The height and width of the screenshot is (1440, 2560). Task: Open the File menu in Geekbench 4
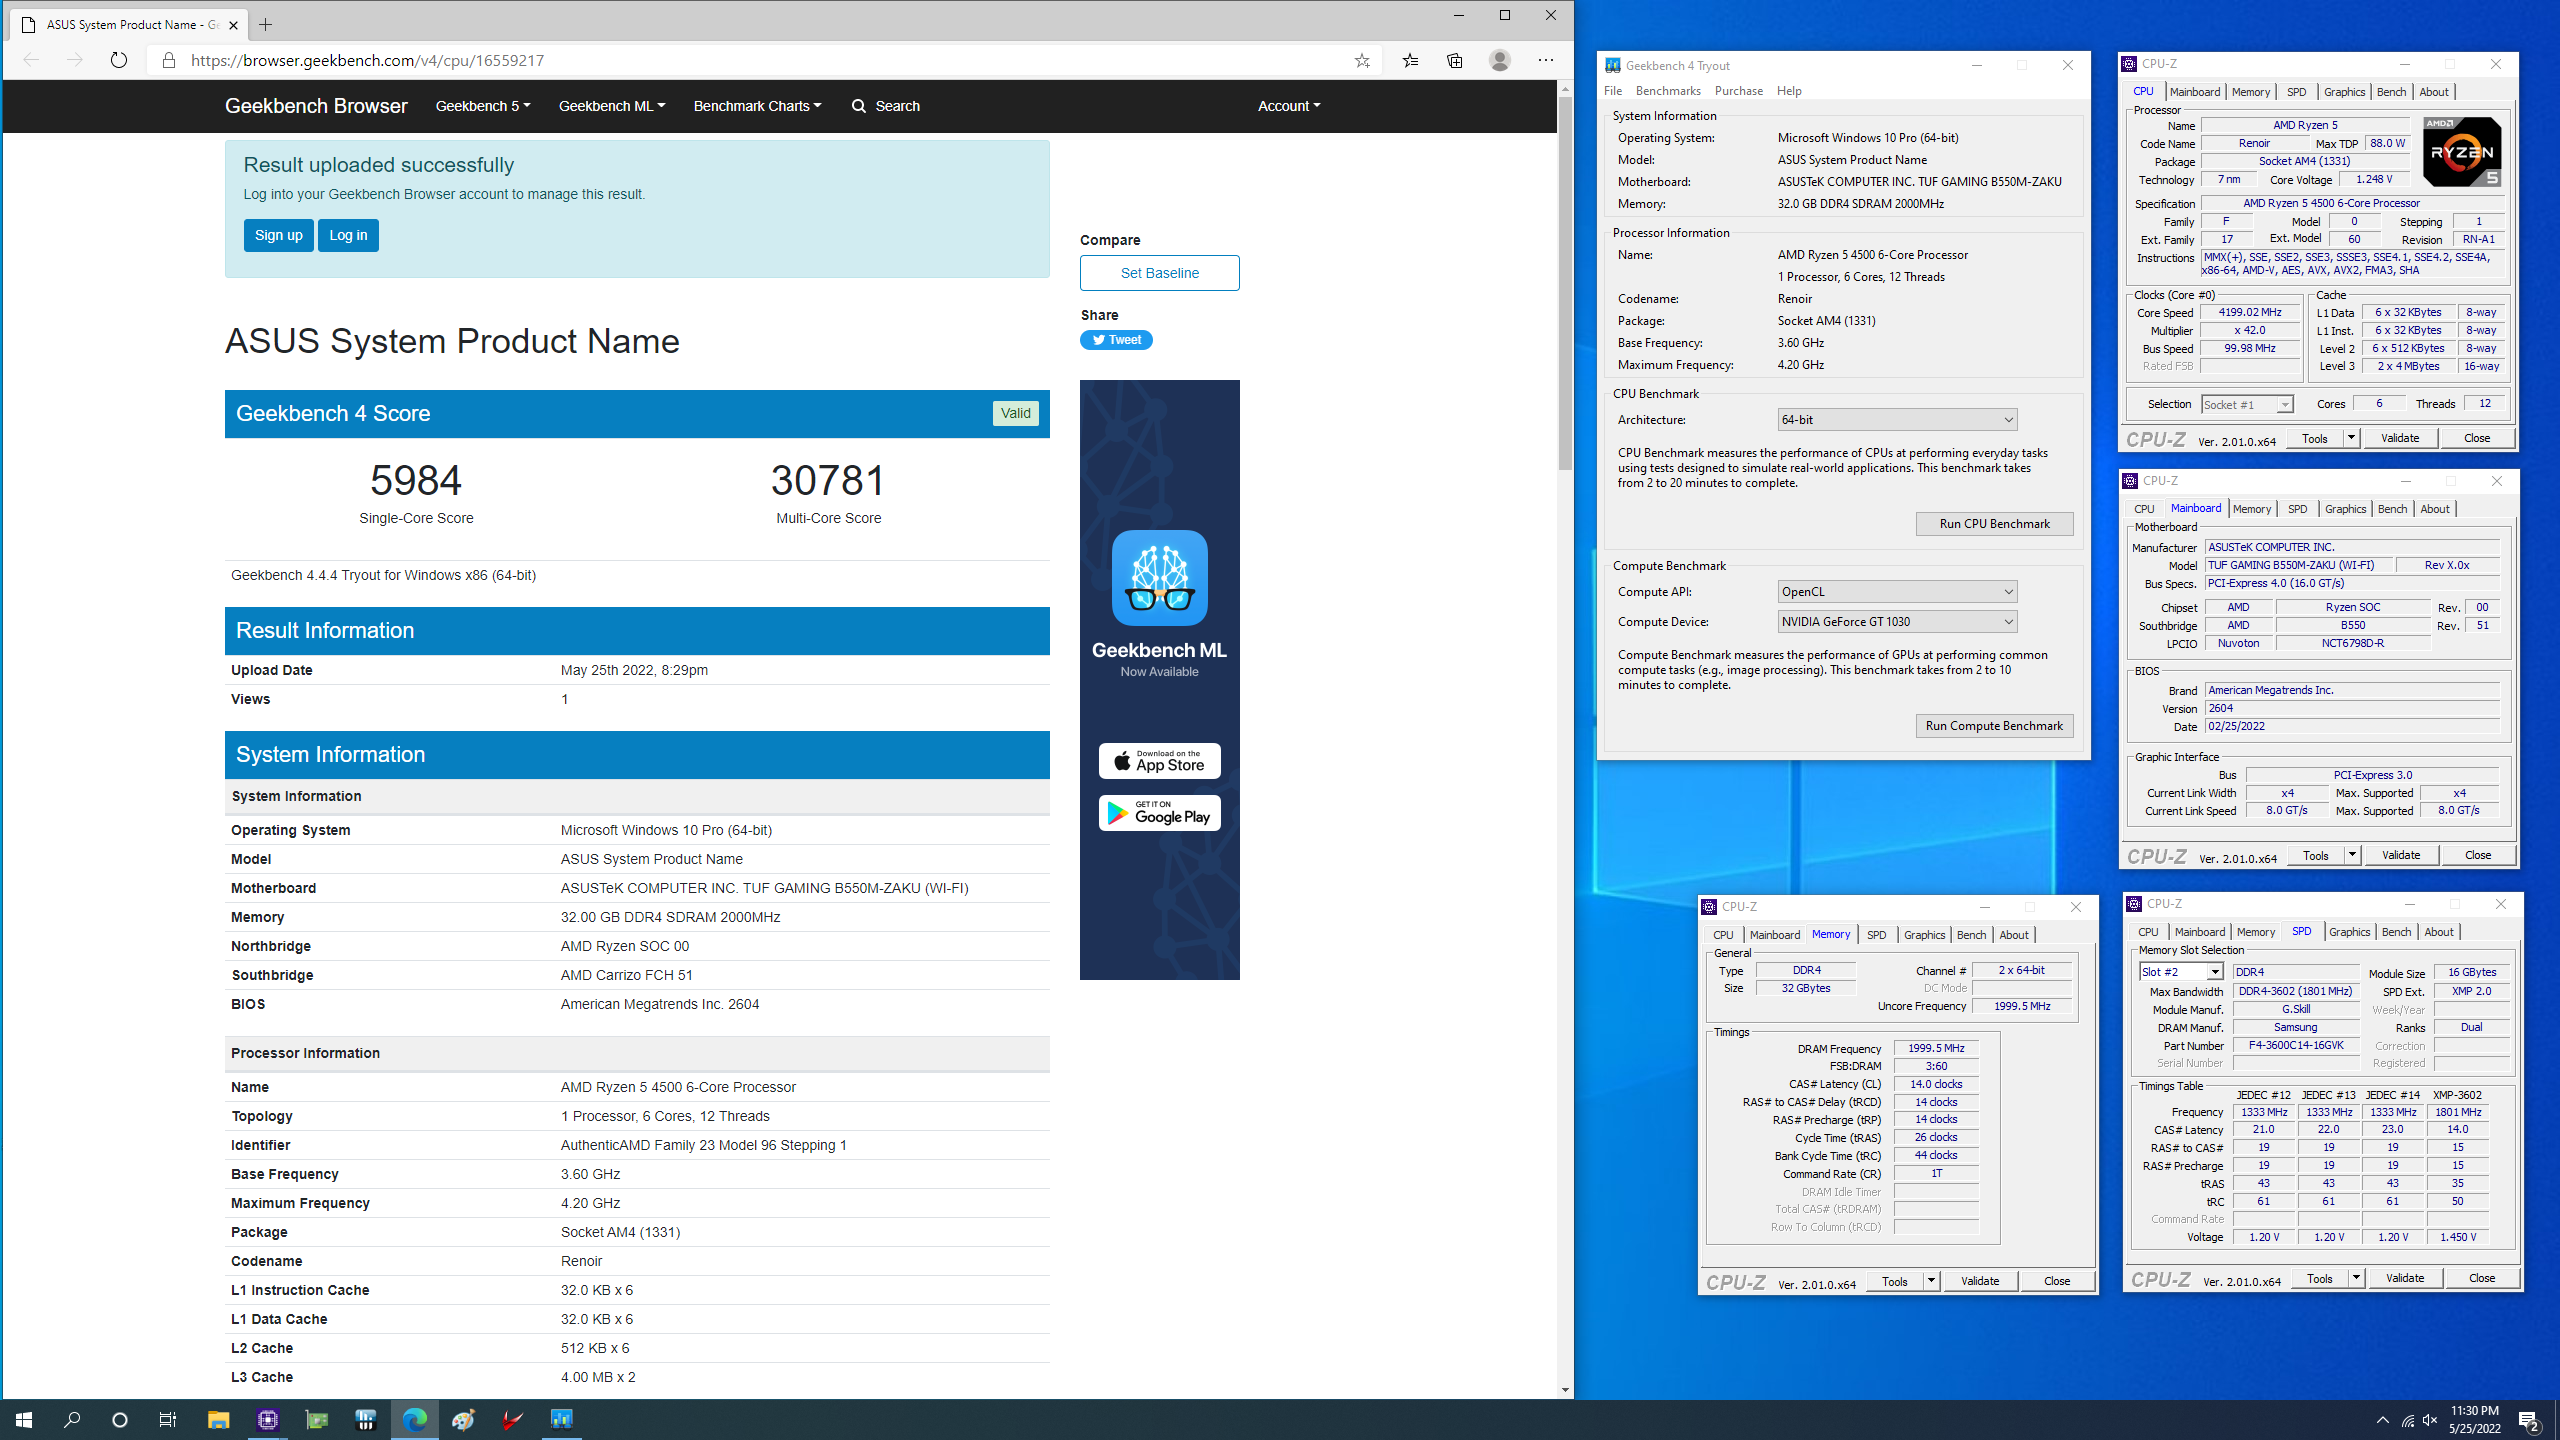coord(1613,91)
